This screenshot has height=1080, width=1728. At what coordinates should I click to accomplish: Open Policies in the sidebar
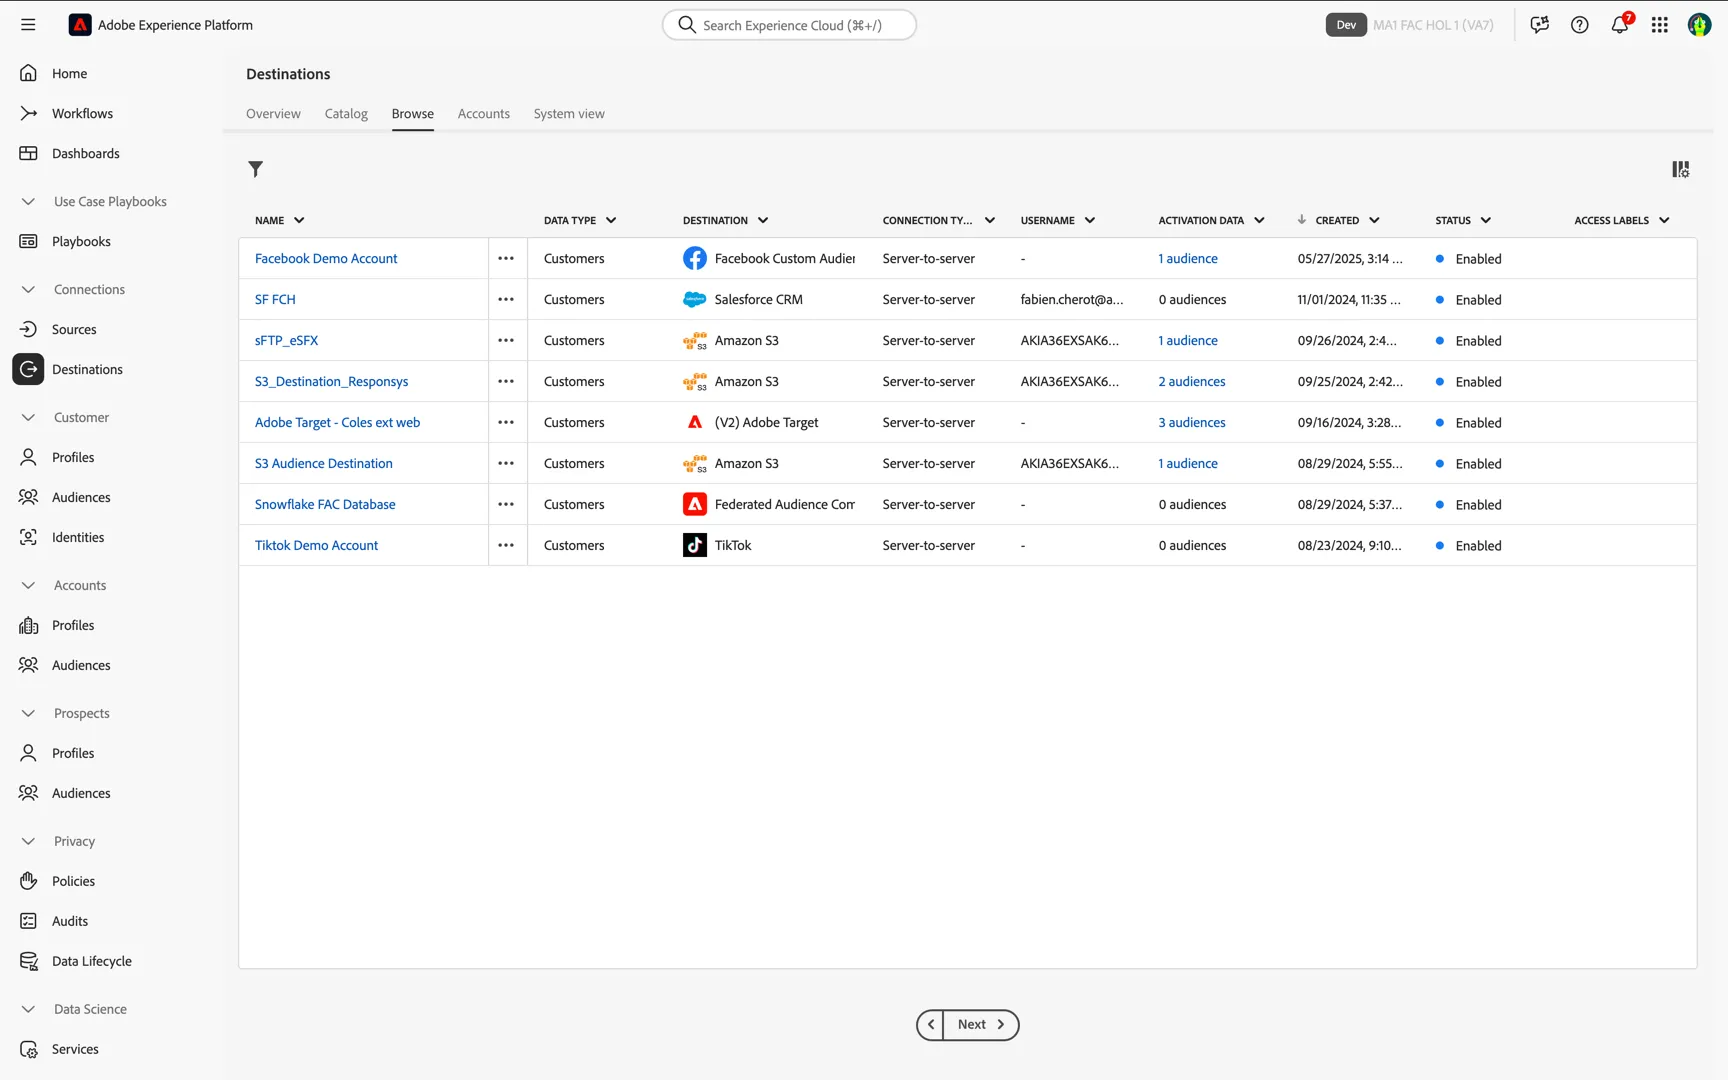73,881
